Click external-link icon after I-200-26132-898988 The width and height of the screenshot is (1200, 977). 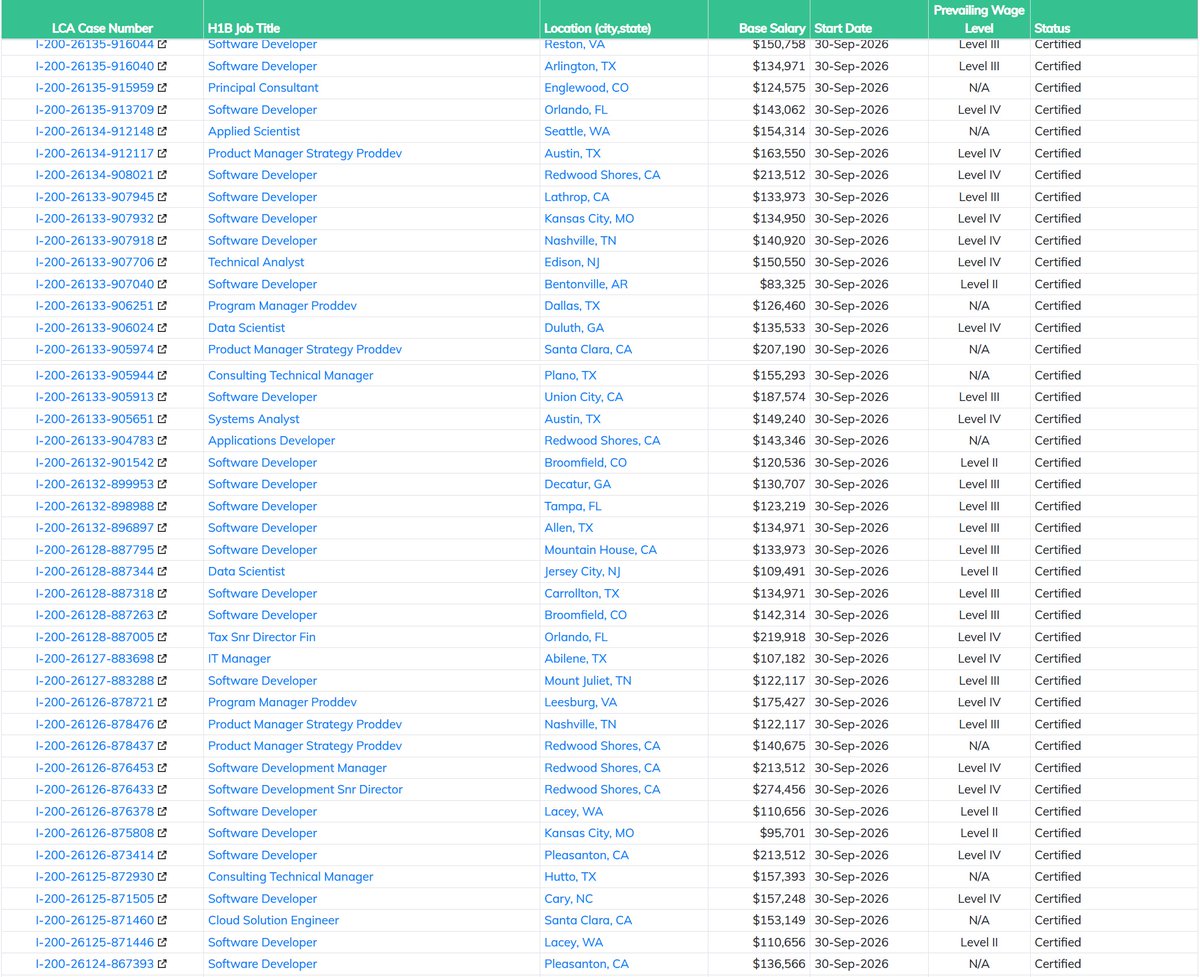click(x=162, y=506)
